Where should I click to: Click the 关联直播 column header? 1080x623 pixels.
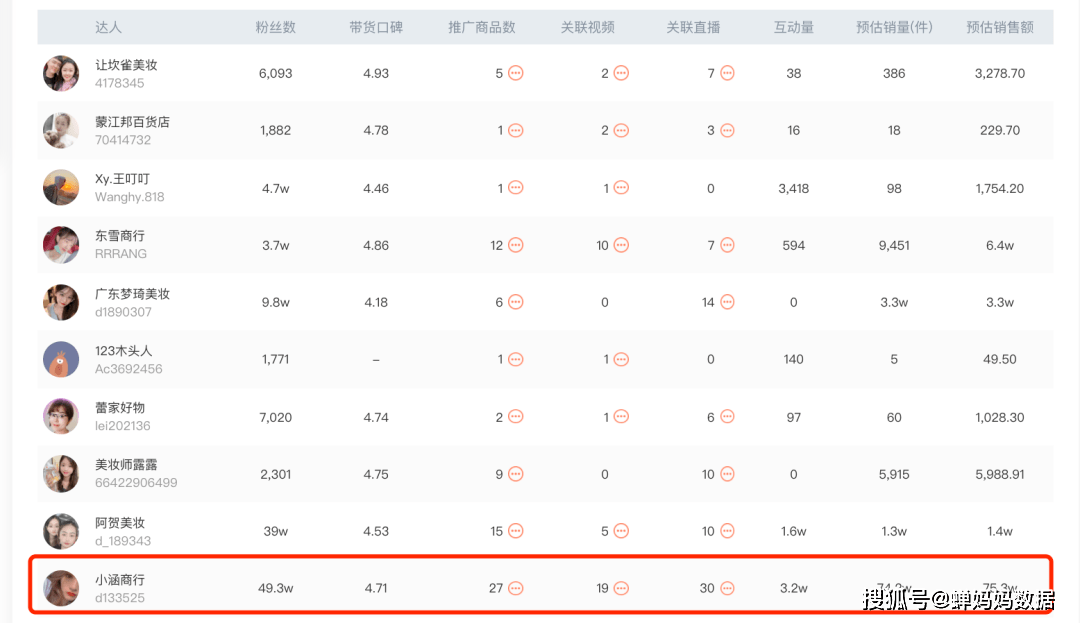pyautogui.click(x=693, y=27)
